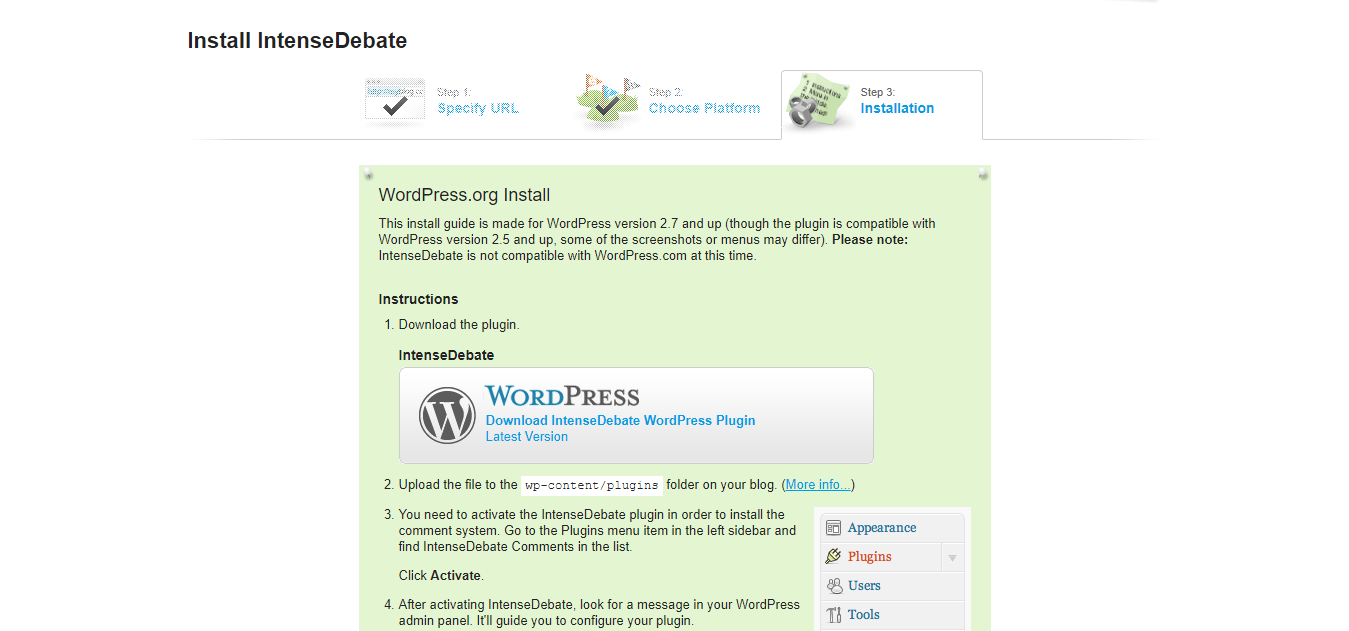Click the wp-content/plugins code text
The height and width of the screenshot is (631, 1349).
point(591,485)
